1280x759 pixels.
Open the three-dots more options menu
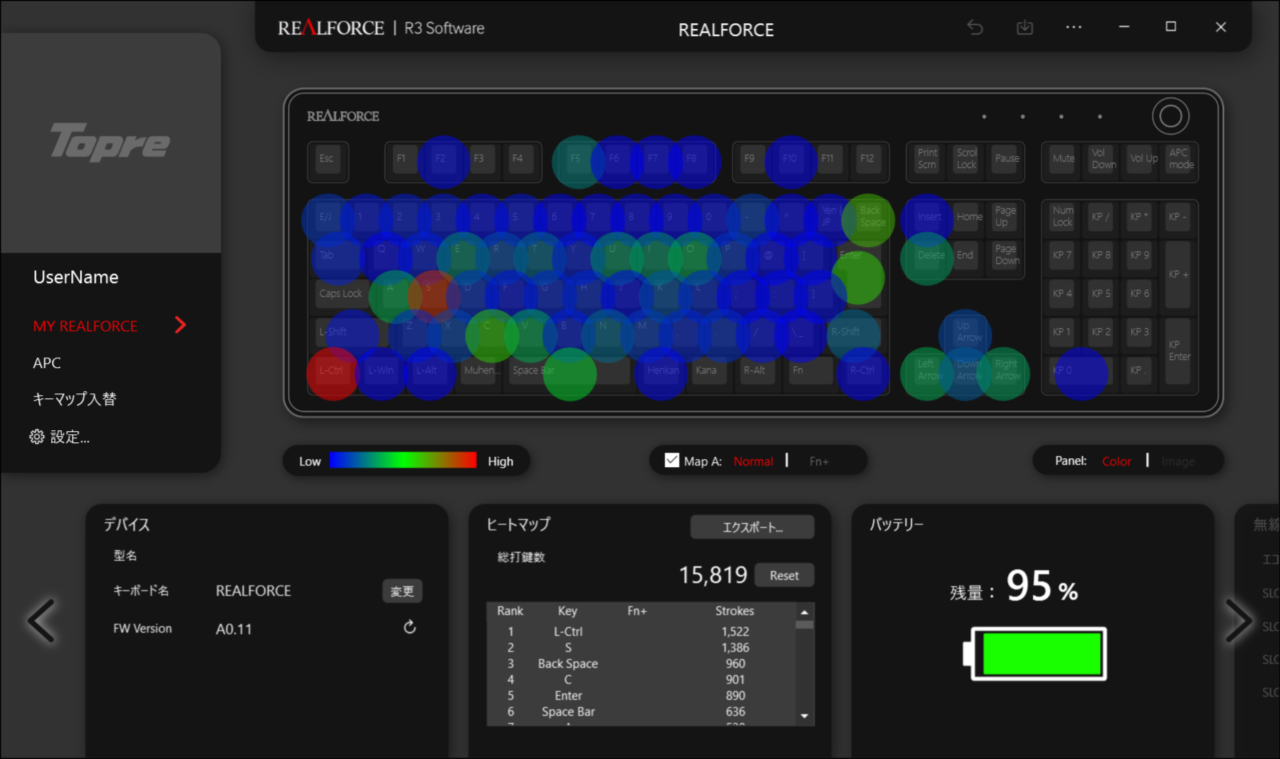coord(1074,28)
